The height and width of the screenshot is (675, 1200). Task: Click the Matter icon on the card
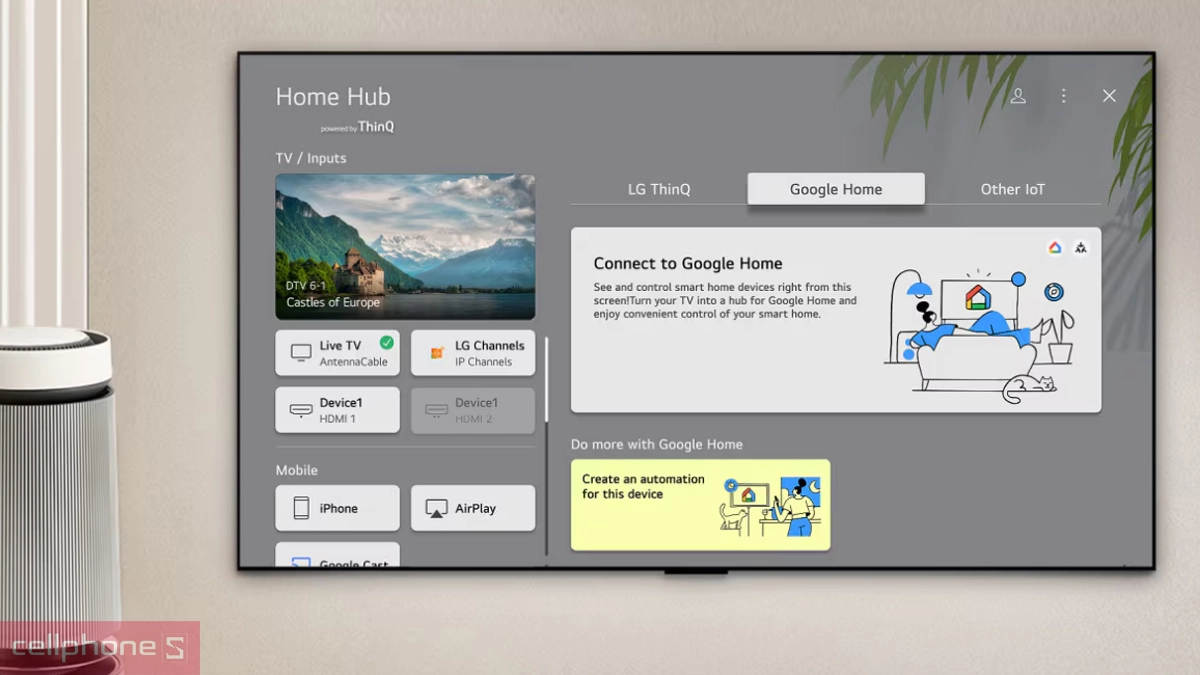pyautogui.click(x=1081, y=248)
